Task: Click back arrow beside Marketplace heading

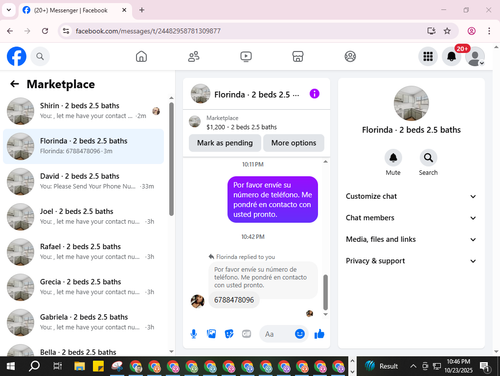Action: tap(14, 84)
